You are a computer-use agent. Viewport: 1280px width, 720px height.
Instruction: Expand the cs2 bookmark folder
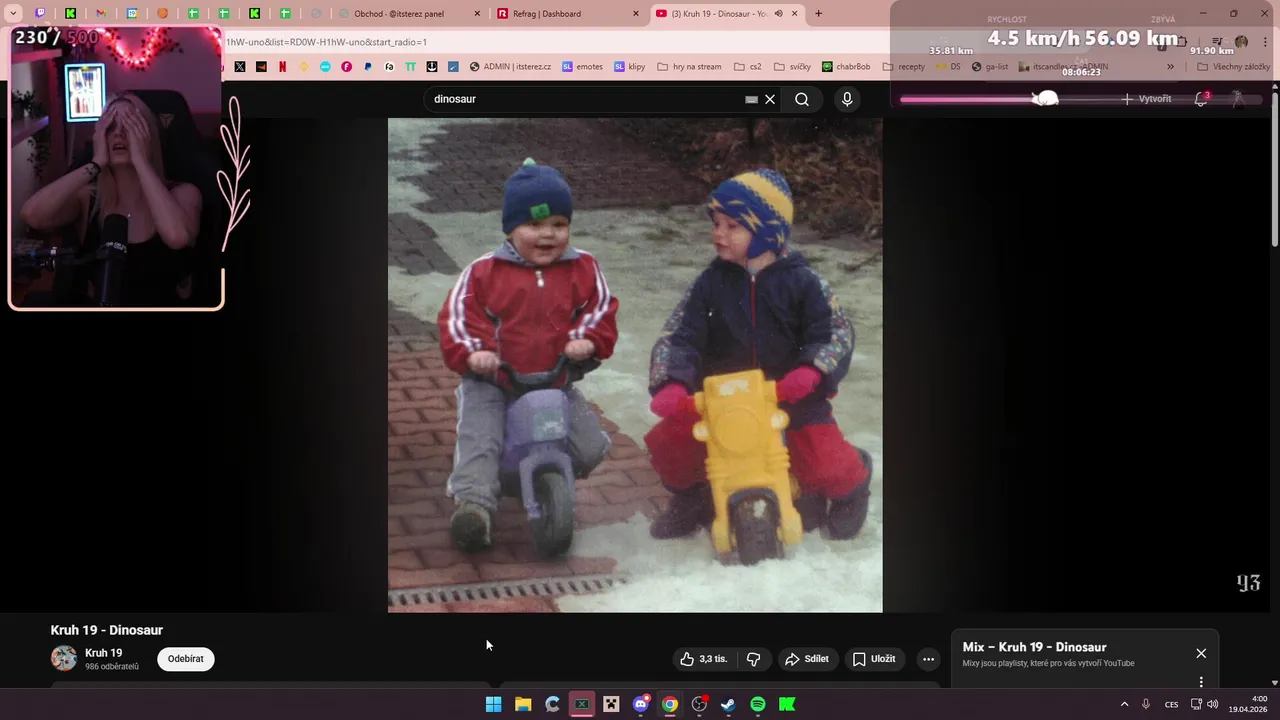747,67
